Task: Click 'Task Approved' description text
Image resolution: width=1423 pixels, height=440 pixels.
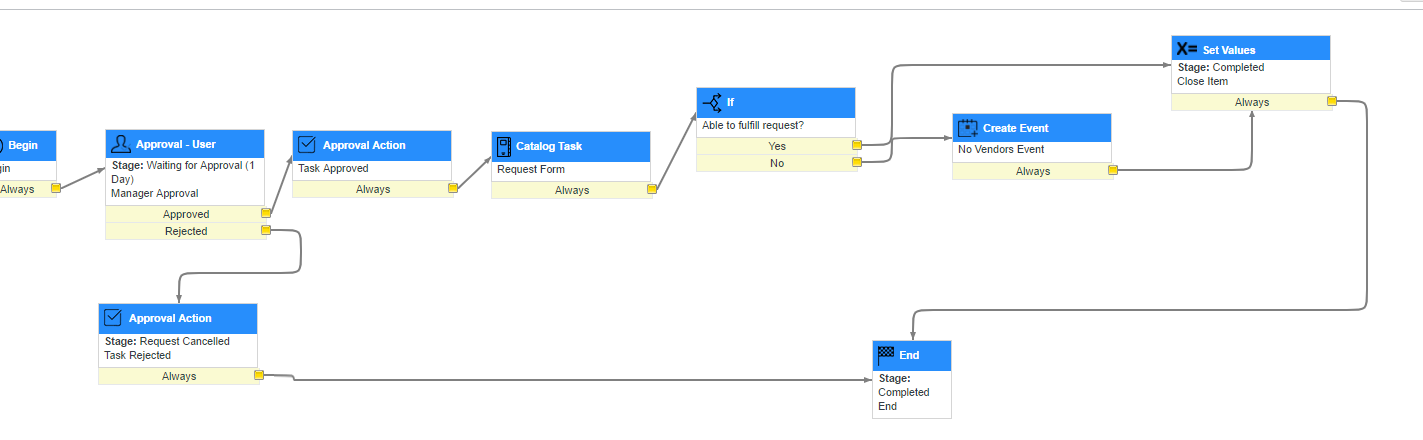Action: (333, 168)
